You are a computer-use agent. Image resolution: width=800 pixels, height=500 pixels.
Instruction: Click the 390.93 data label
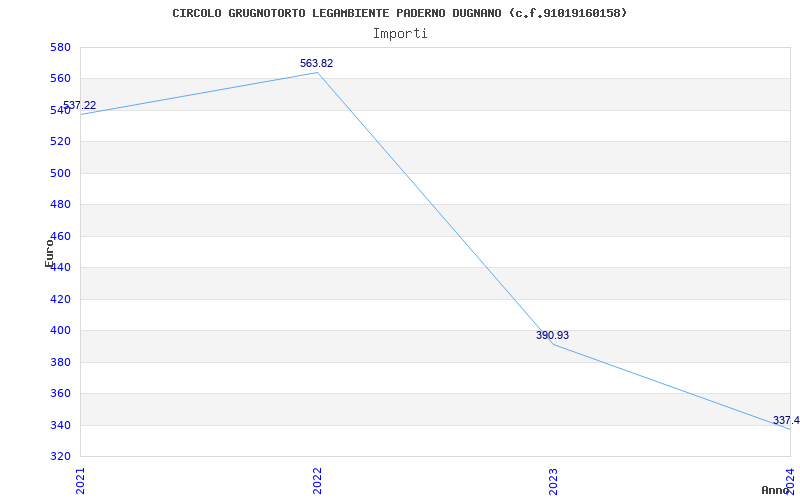point(552,335)
